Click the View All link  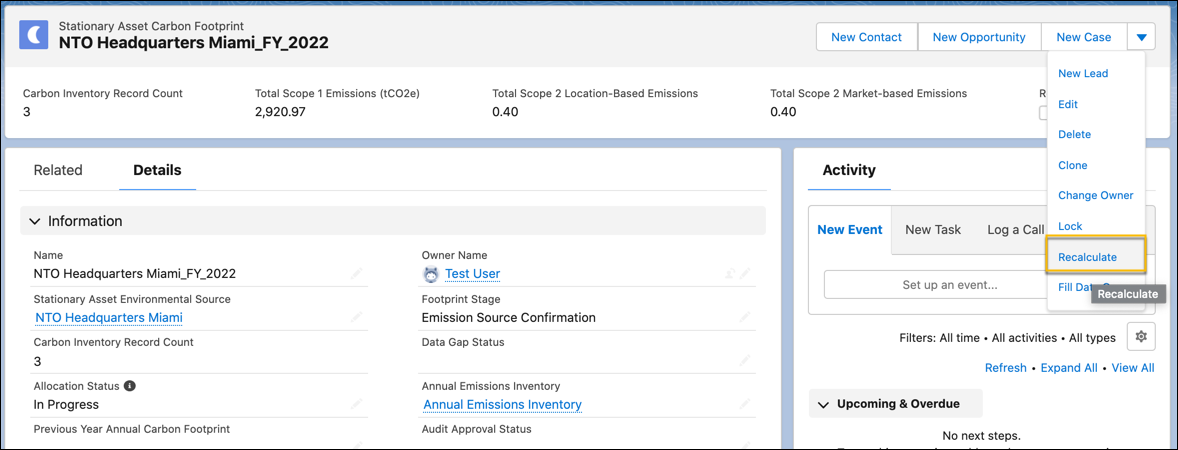(x=1133, y=368)
